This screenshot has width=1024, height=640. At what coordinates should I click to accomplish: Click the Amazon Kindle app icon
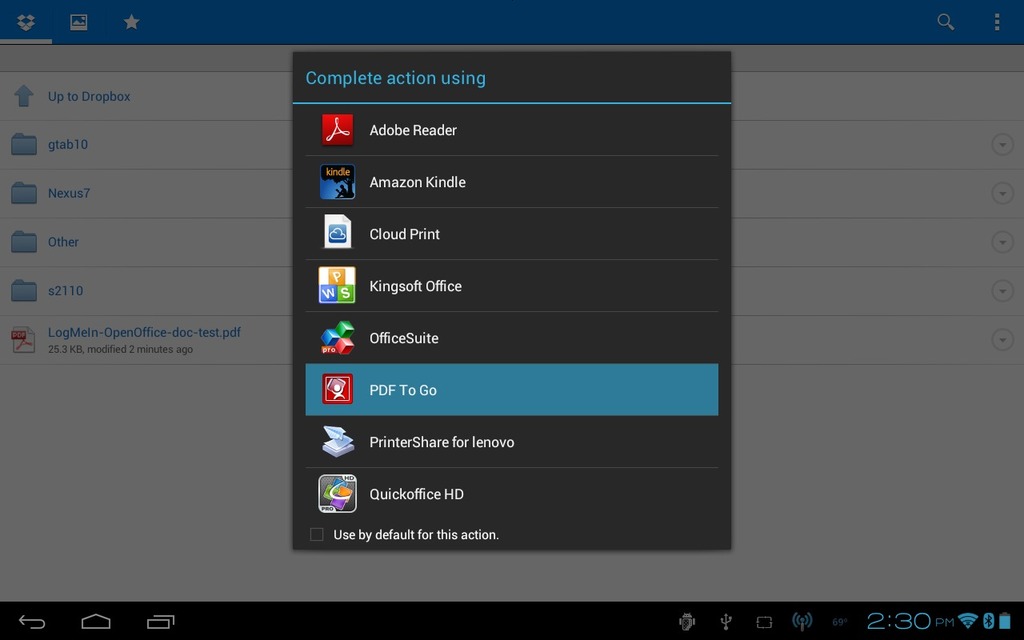coord(338,182)
